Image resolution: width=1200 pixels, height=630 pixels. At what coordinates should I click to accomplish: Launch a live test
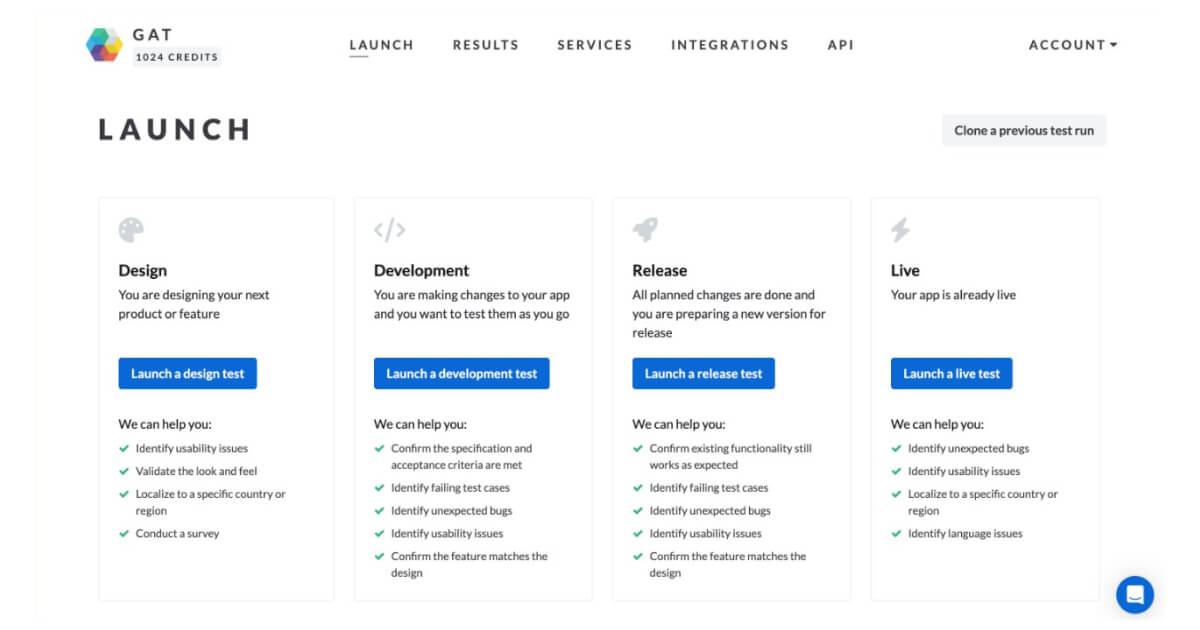coord(950,373)
